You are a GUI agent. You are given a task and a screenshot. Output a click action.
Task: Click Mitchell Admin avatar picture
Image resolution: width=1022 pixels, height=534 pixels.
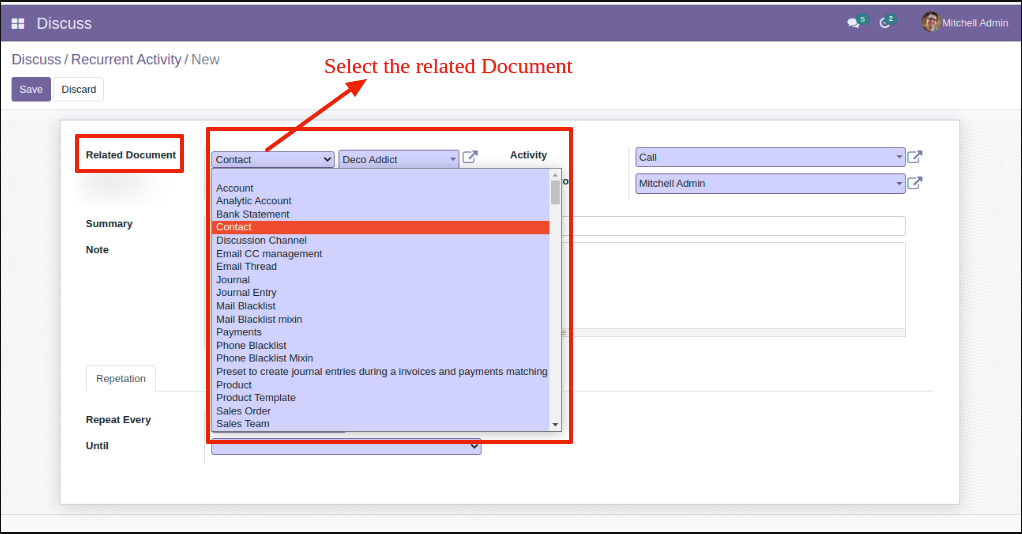931,22
